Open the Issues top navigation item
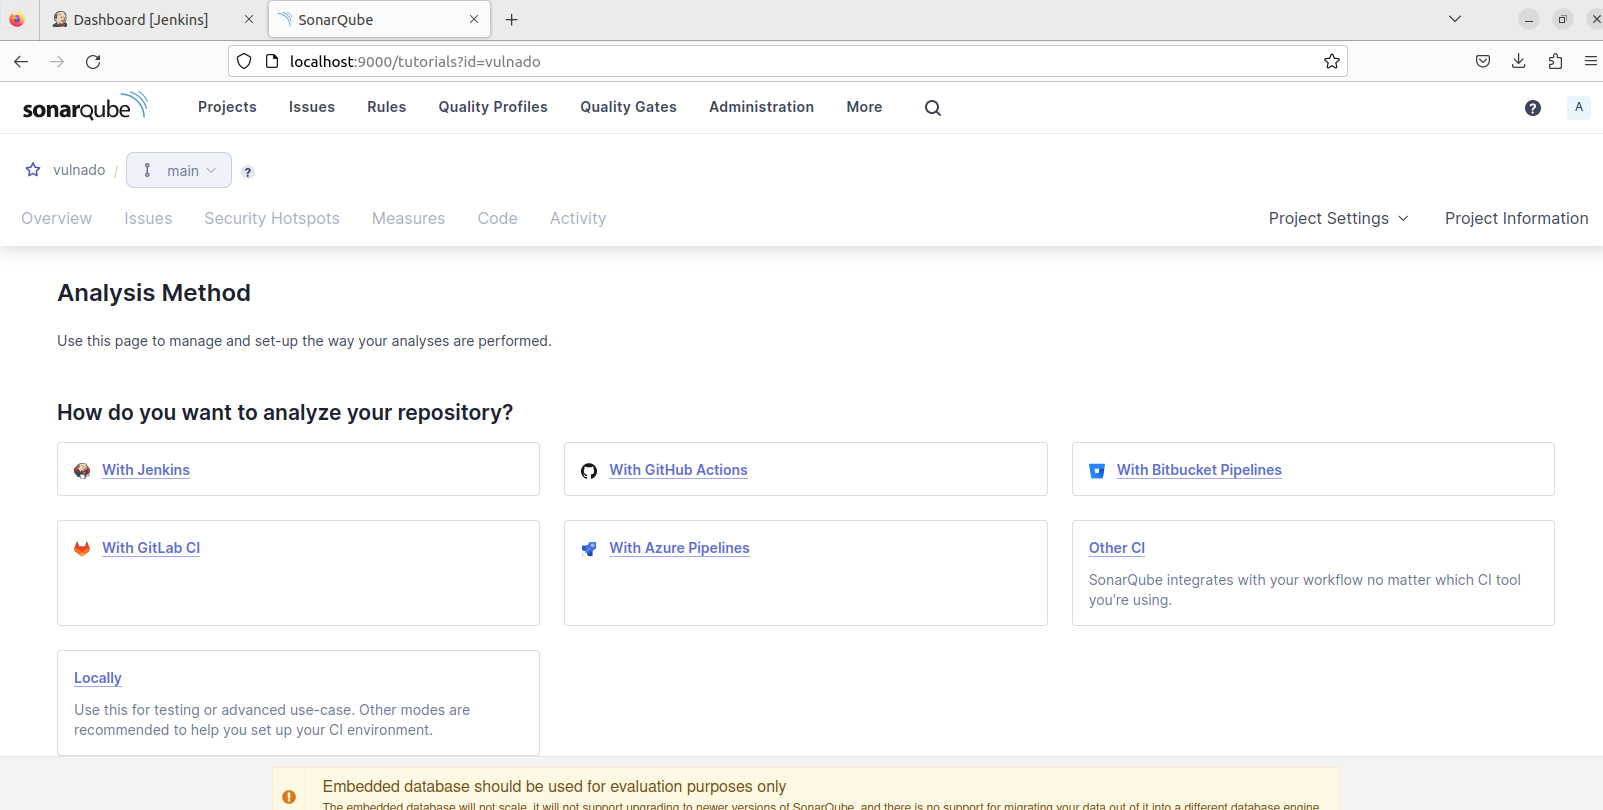Image resolution: width=1603 pixels, height=810 pixels. 312,107
